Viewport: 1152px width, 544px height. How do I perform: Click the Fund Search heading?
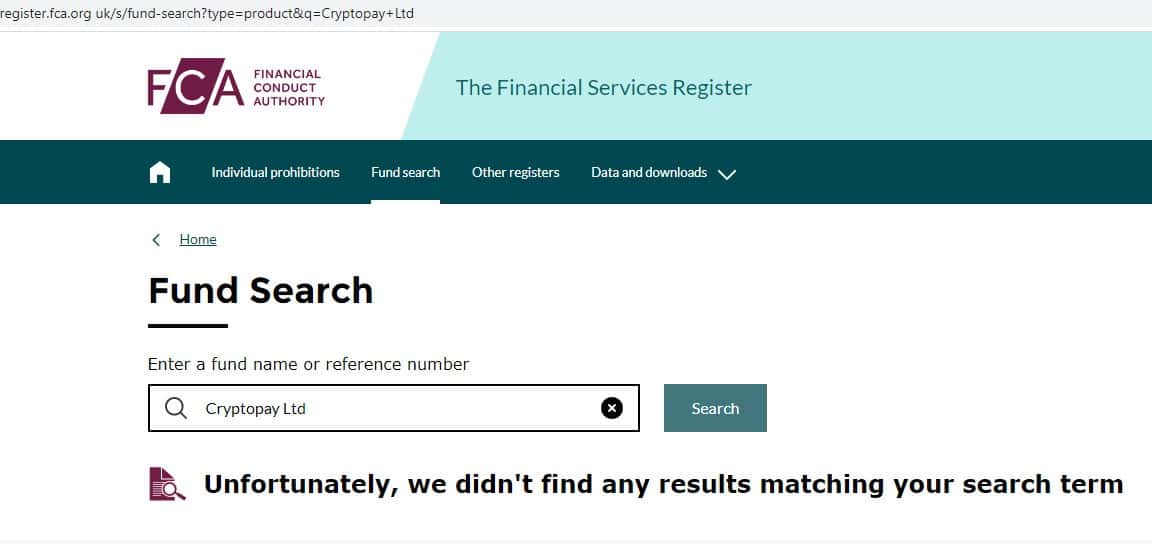click(x=261, y=291)
